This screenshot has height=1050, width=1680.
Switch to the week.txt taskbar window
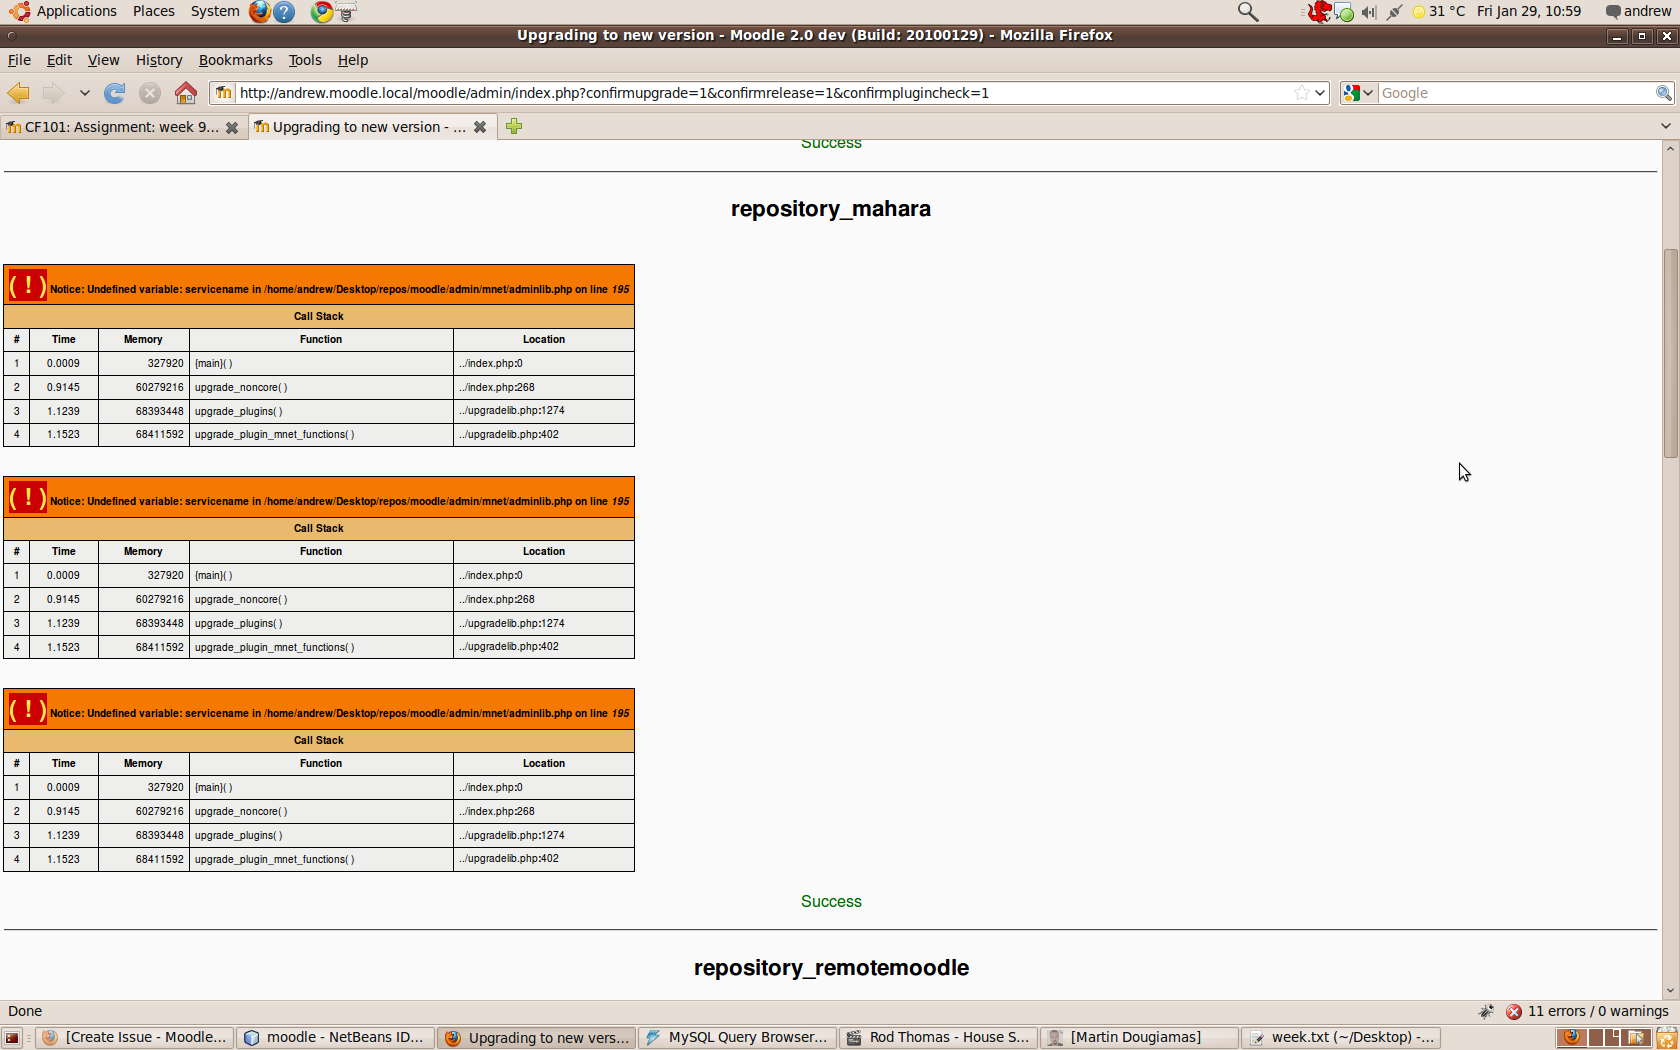pyautogui.click(x=1340, y=1038)
